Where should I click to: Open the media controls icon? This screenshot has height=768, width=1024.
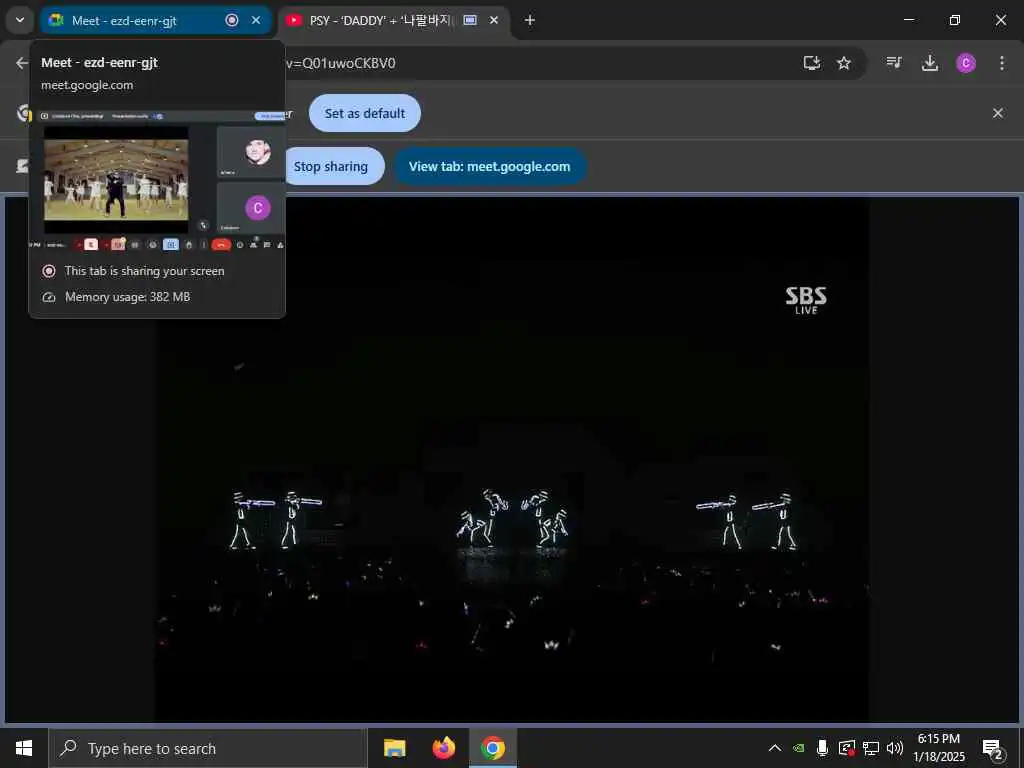point(894,63)
